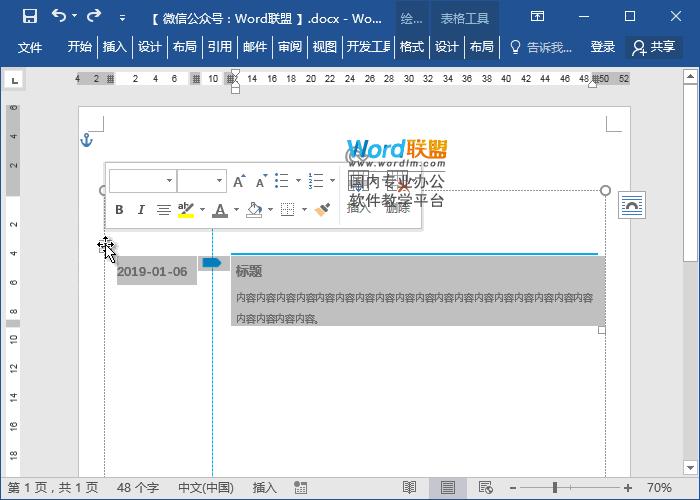This screenshot has width=700, height=500.
Task: Click the zoom slider handle
Action: click(555, 488)
